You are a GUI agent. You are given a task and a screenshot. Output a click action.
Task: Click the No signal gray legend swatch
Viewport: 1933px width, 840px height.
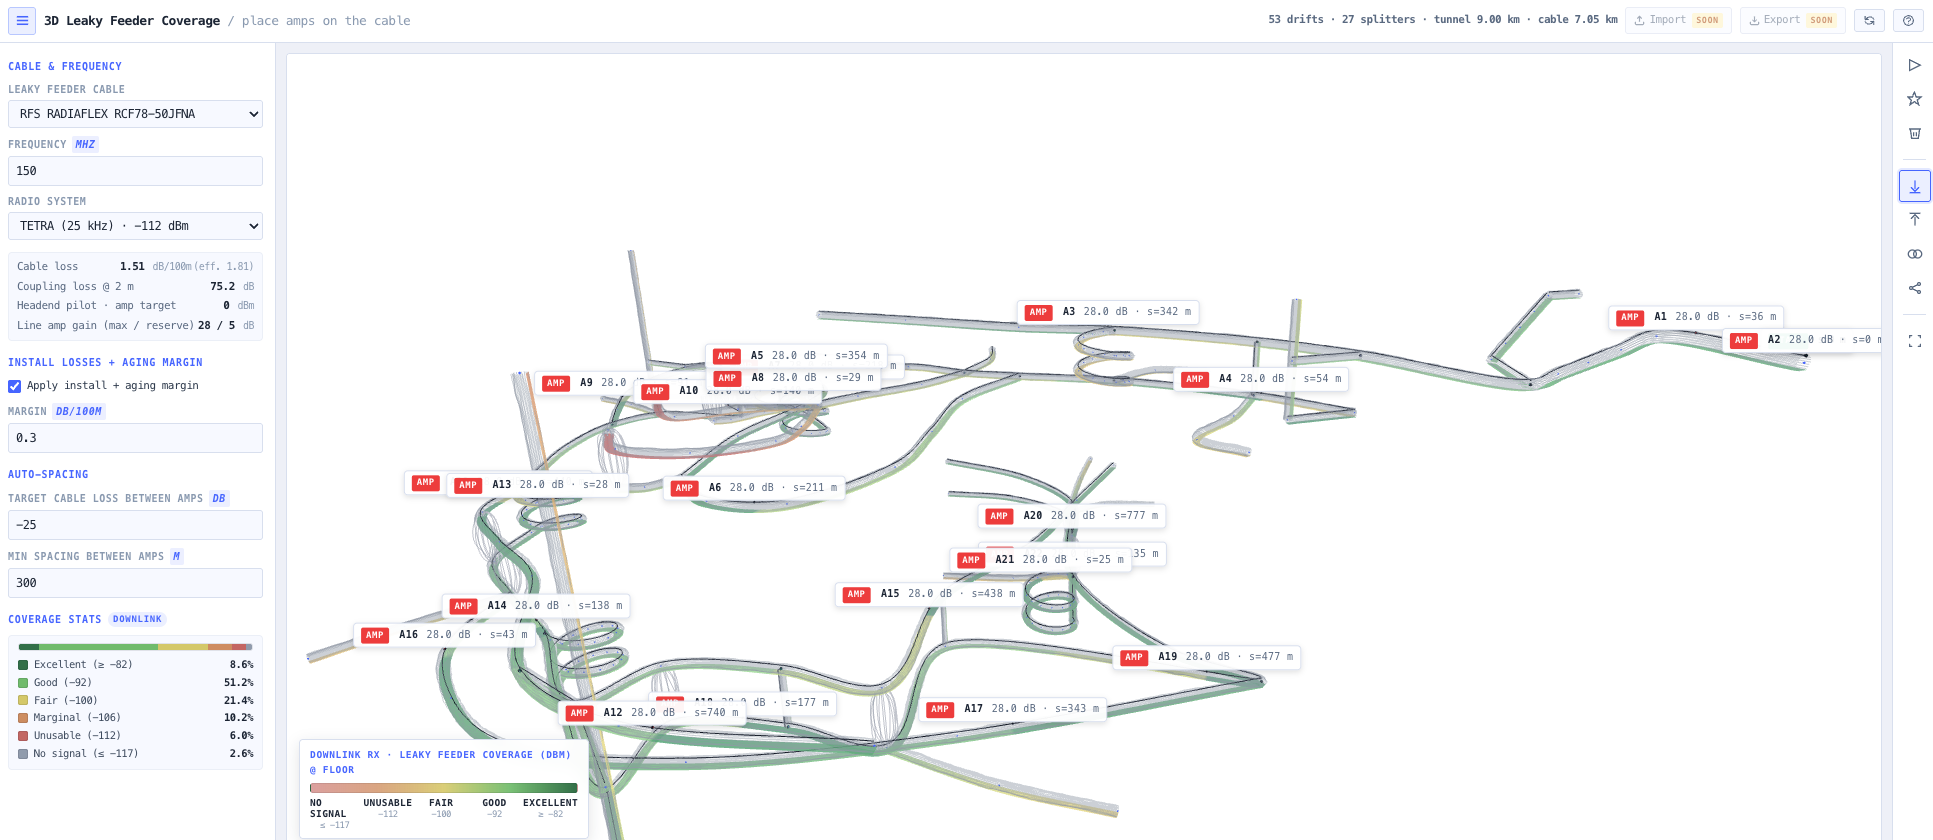point(23,754)
